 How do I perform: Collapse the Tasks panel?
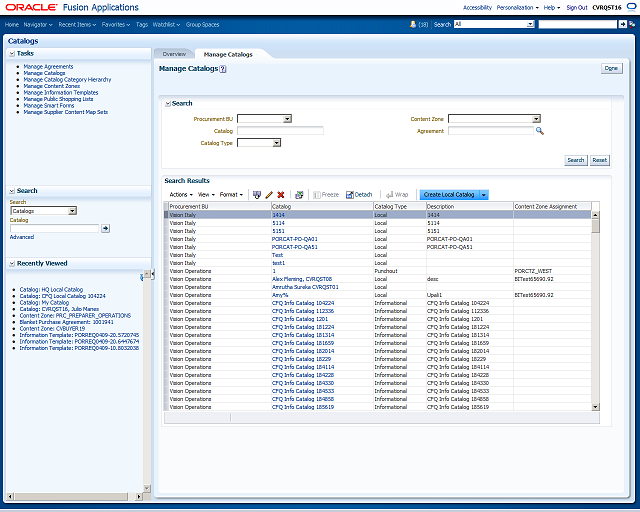12,53
